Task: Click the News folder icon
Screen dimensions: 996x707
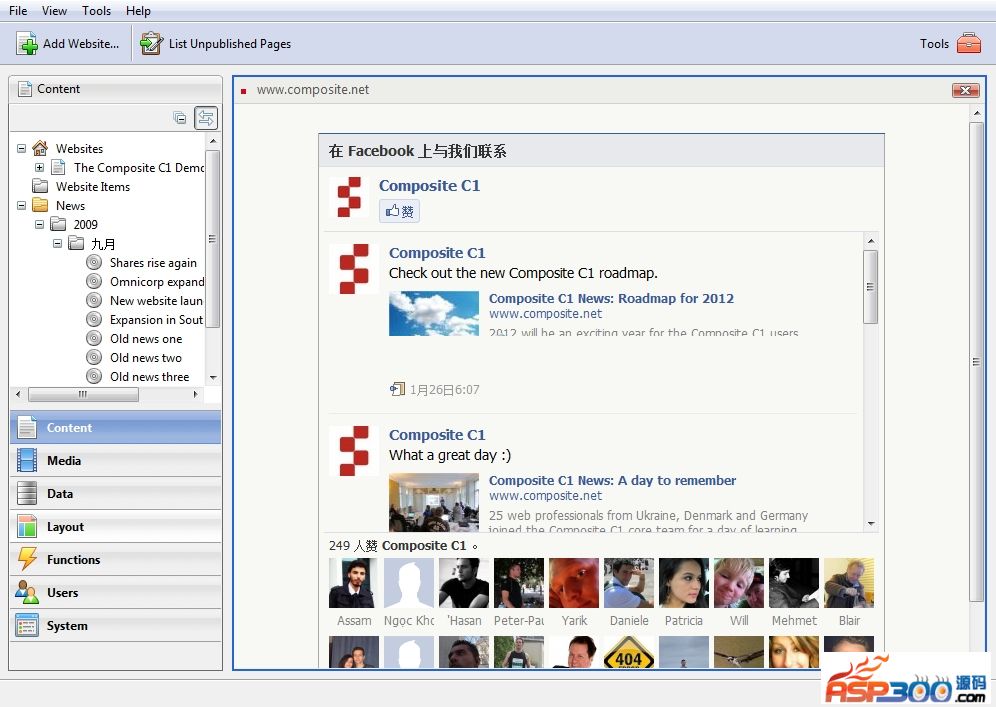Action: pos(40,205)
